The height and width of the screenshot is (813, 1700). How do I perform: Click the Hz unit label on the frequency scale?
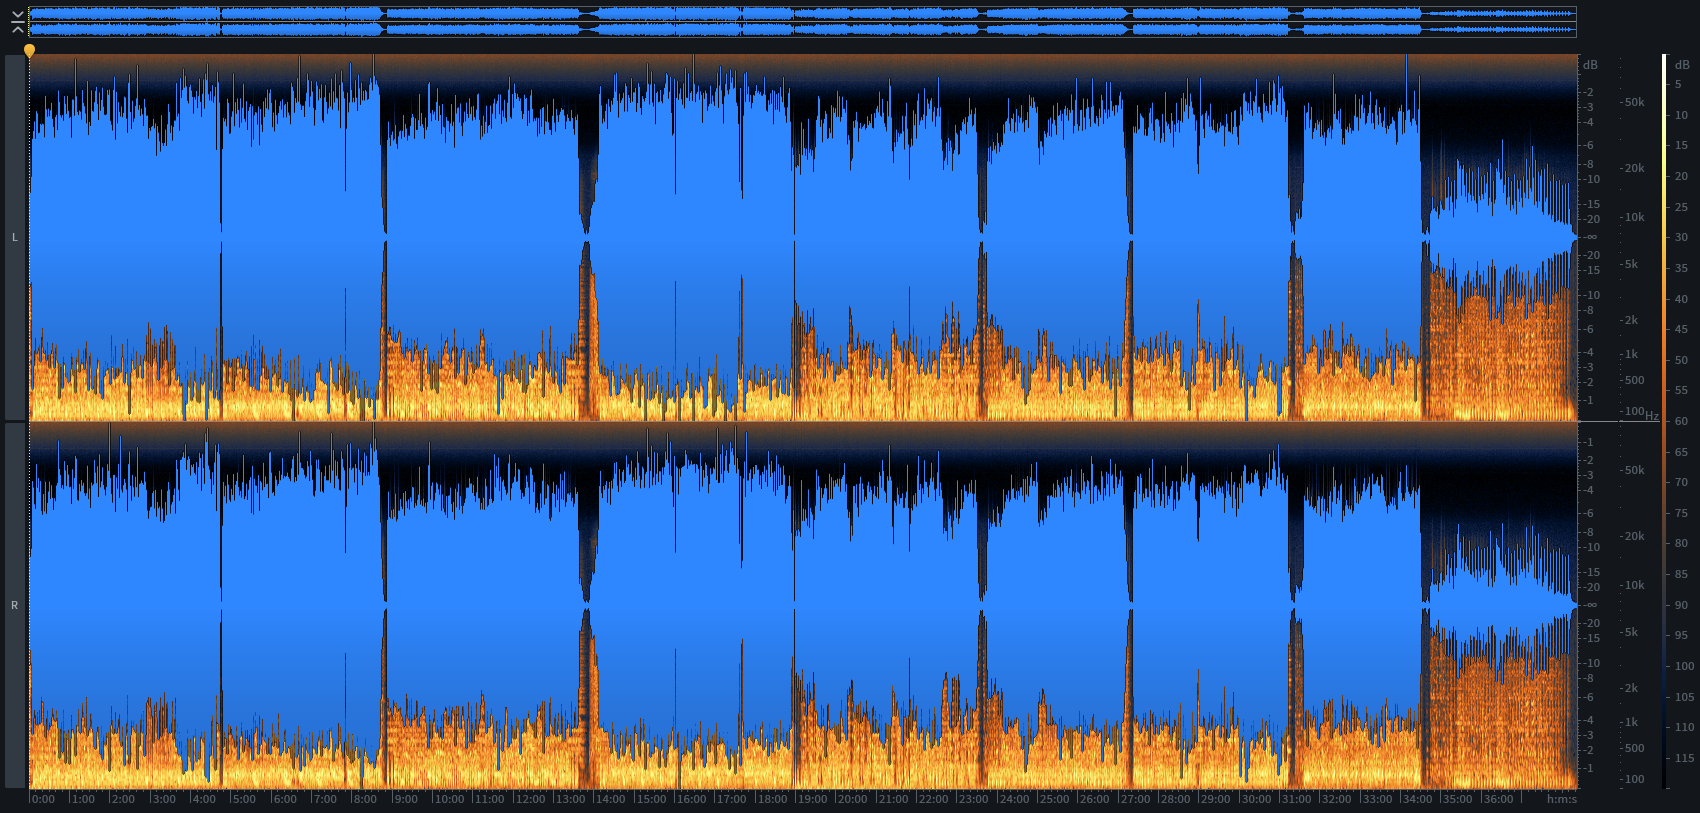(1652, 416)
